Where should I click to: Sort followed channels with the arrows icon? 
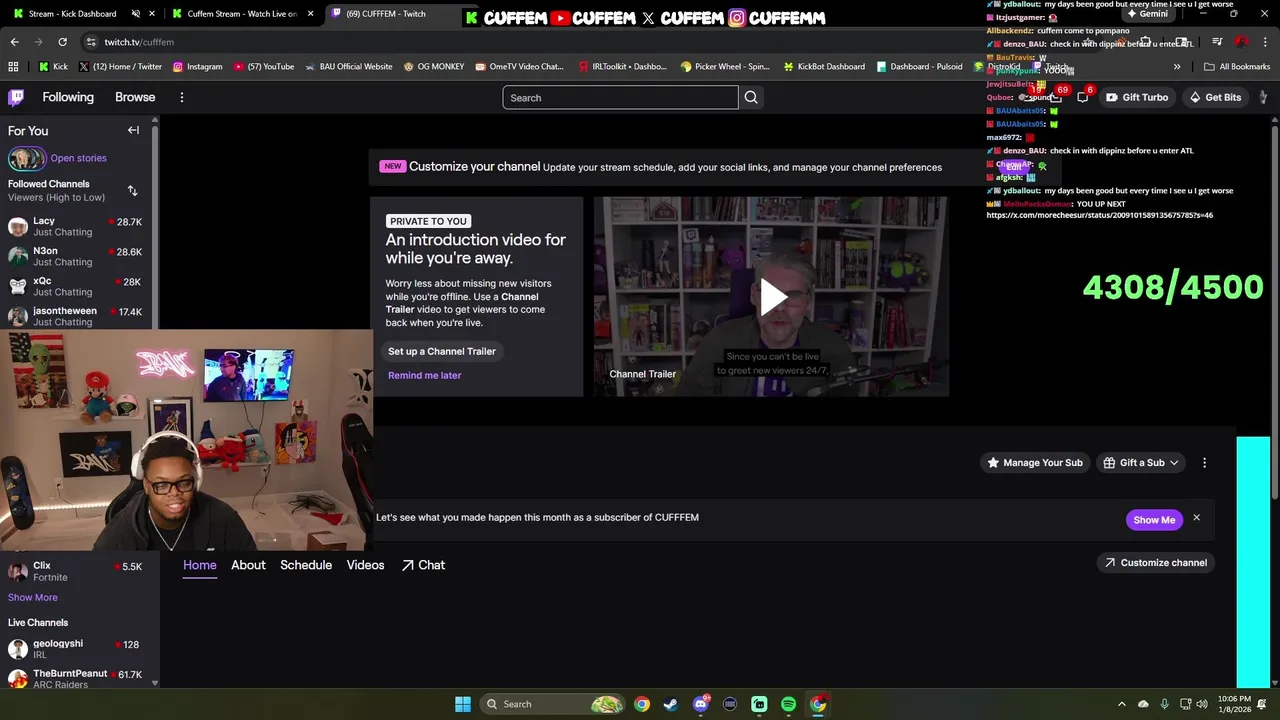click(x=132, y=191)
